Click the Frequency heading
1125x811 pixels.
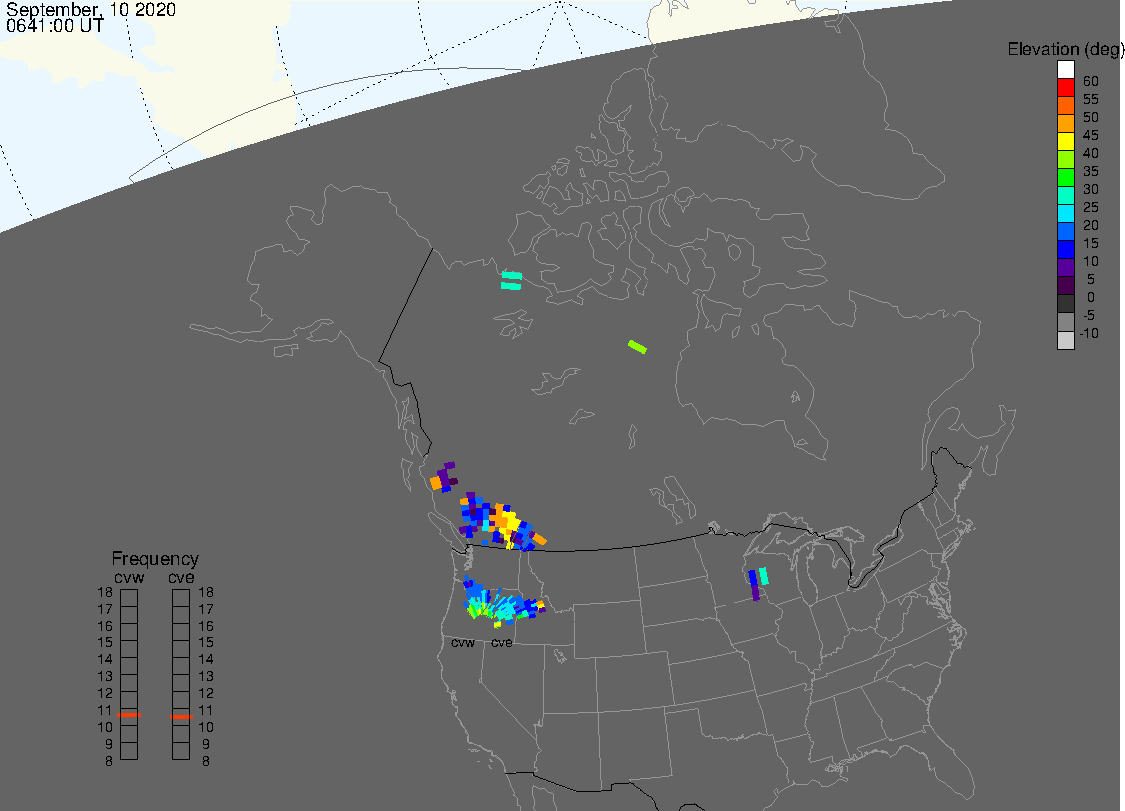click(155, 558)
